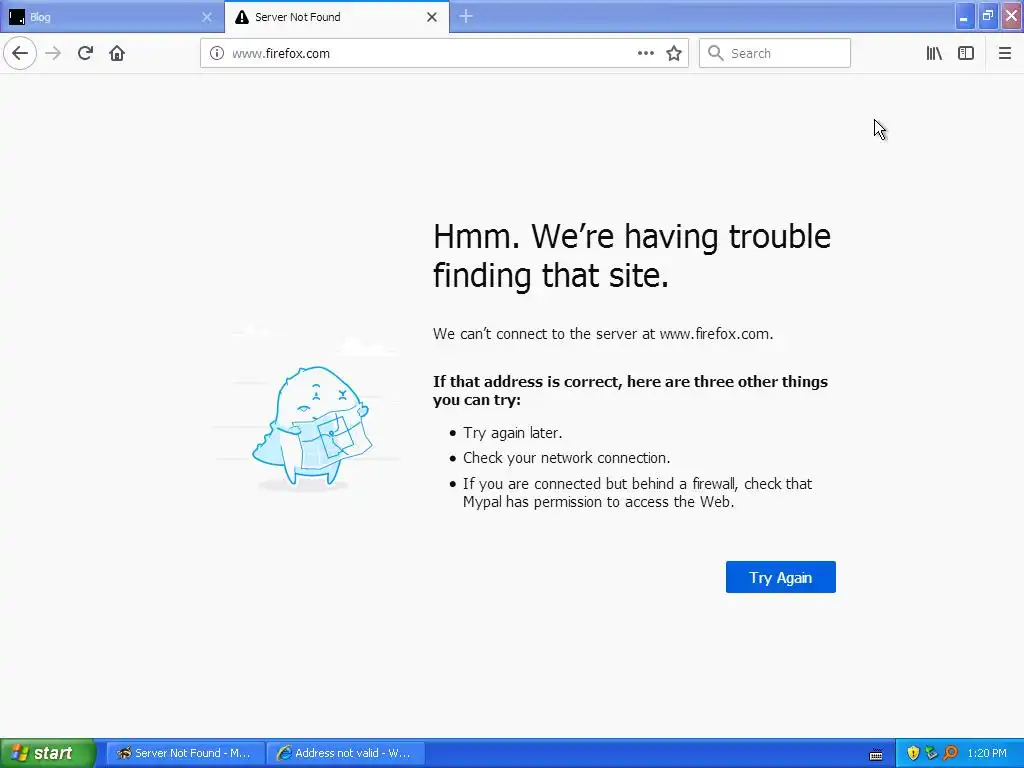Click the security shield tray icon
Image resolution: width=1024 pixels, height=768 pixels.
coord(913,753)
